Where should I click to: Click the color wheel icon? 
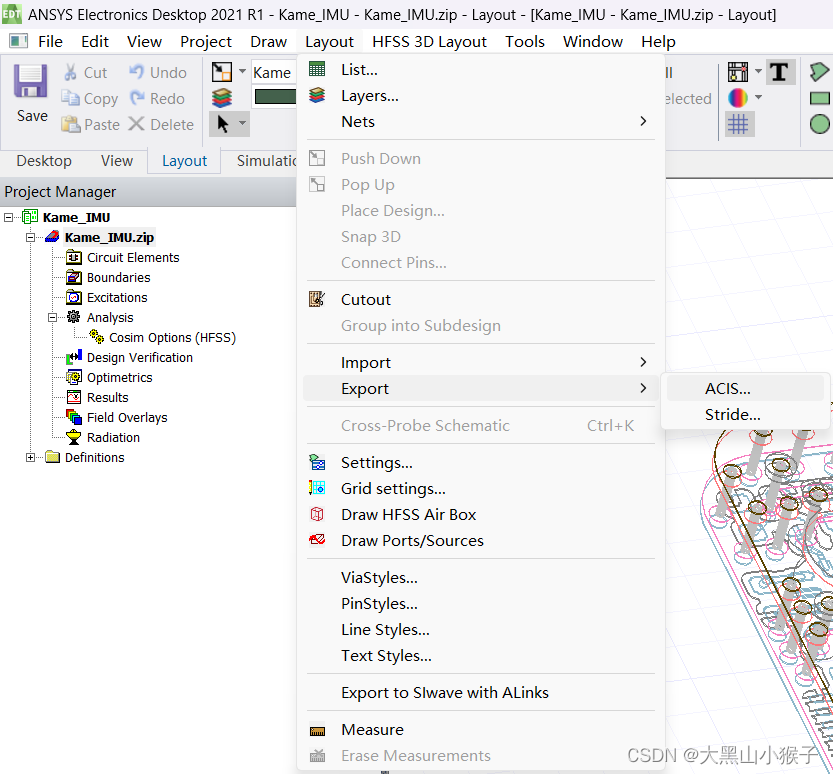[737, 98]
